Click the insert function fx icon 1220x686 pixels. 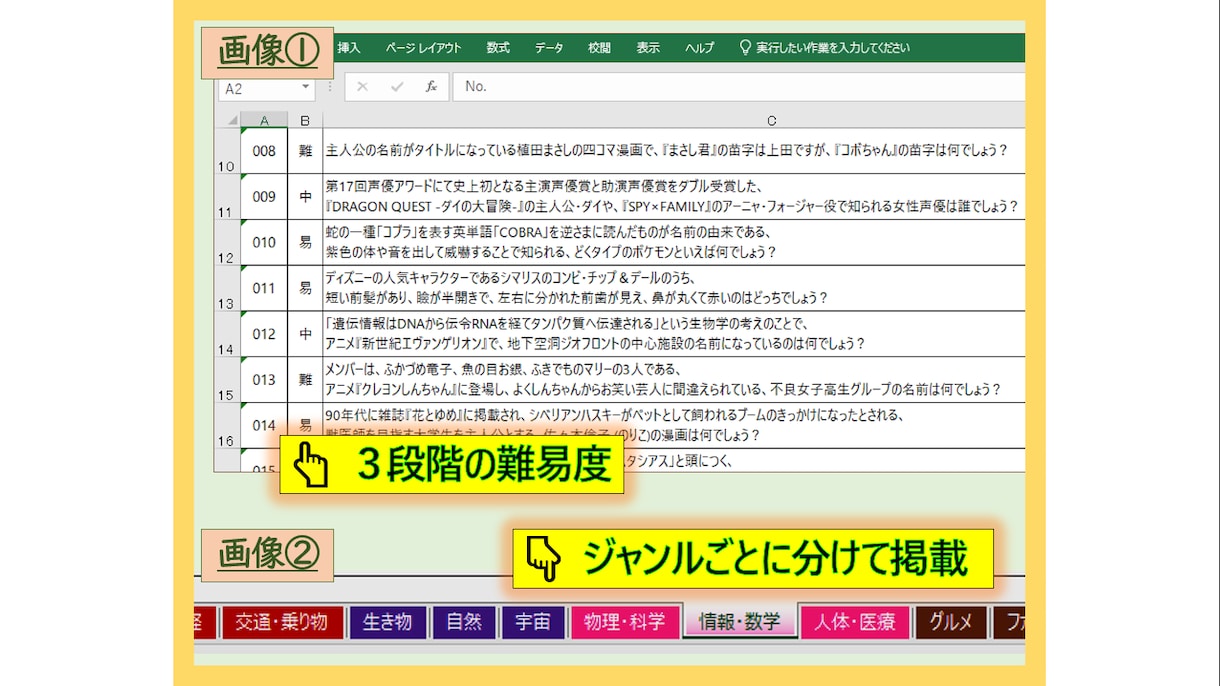431,87
